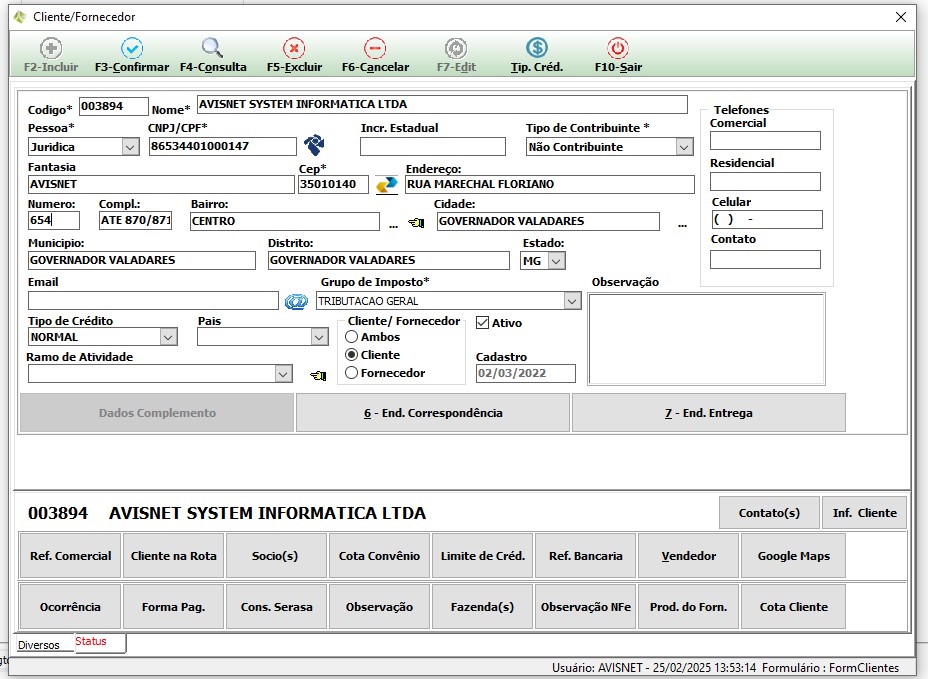This screenshot has height=679, width=928.
Task: Open the 7 - End. Entrega tab
Action: coord(708,412)
